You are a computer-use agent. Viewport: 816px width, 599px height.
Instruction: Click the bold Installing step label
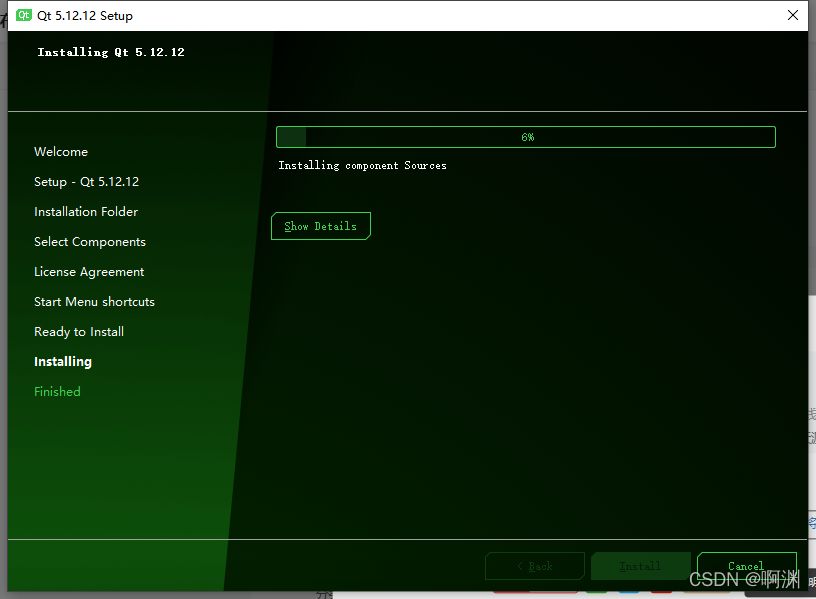pyautogui.click(x=62, y=362)
